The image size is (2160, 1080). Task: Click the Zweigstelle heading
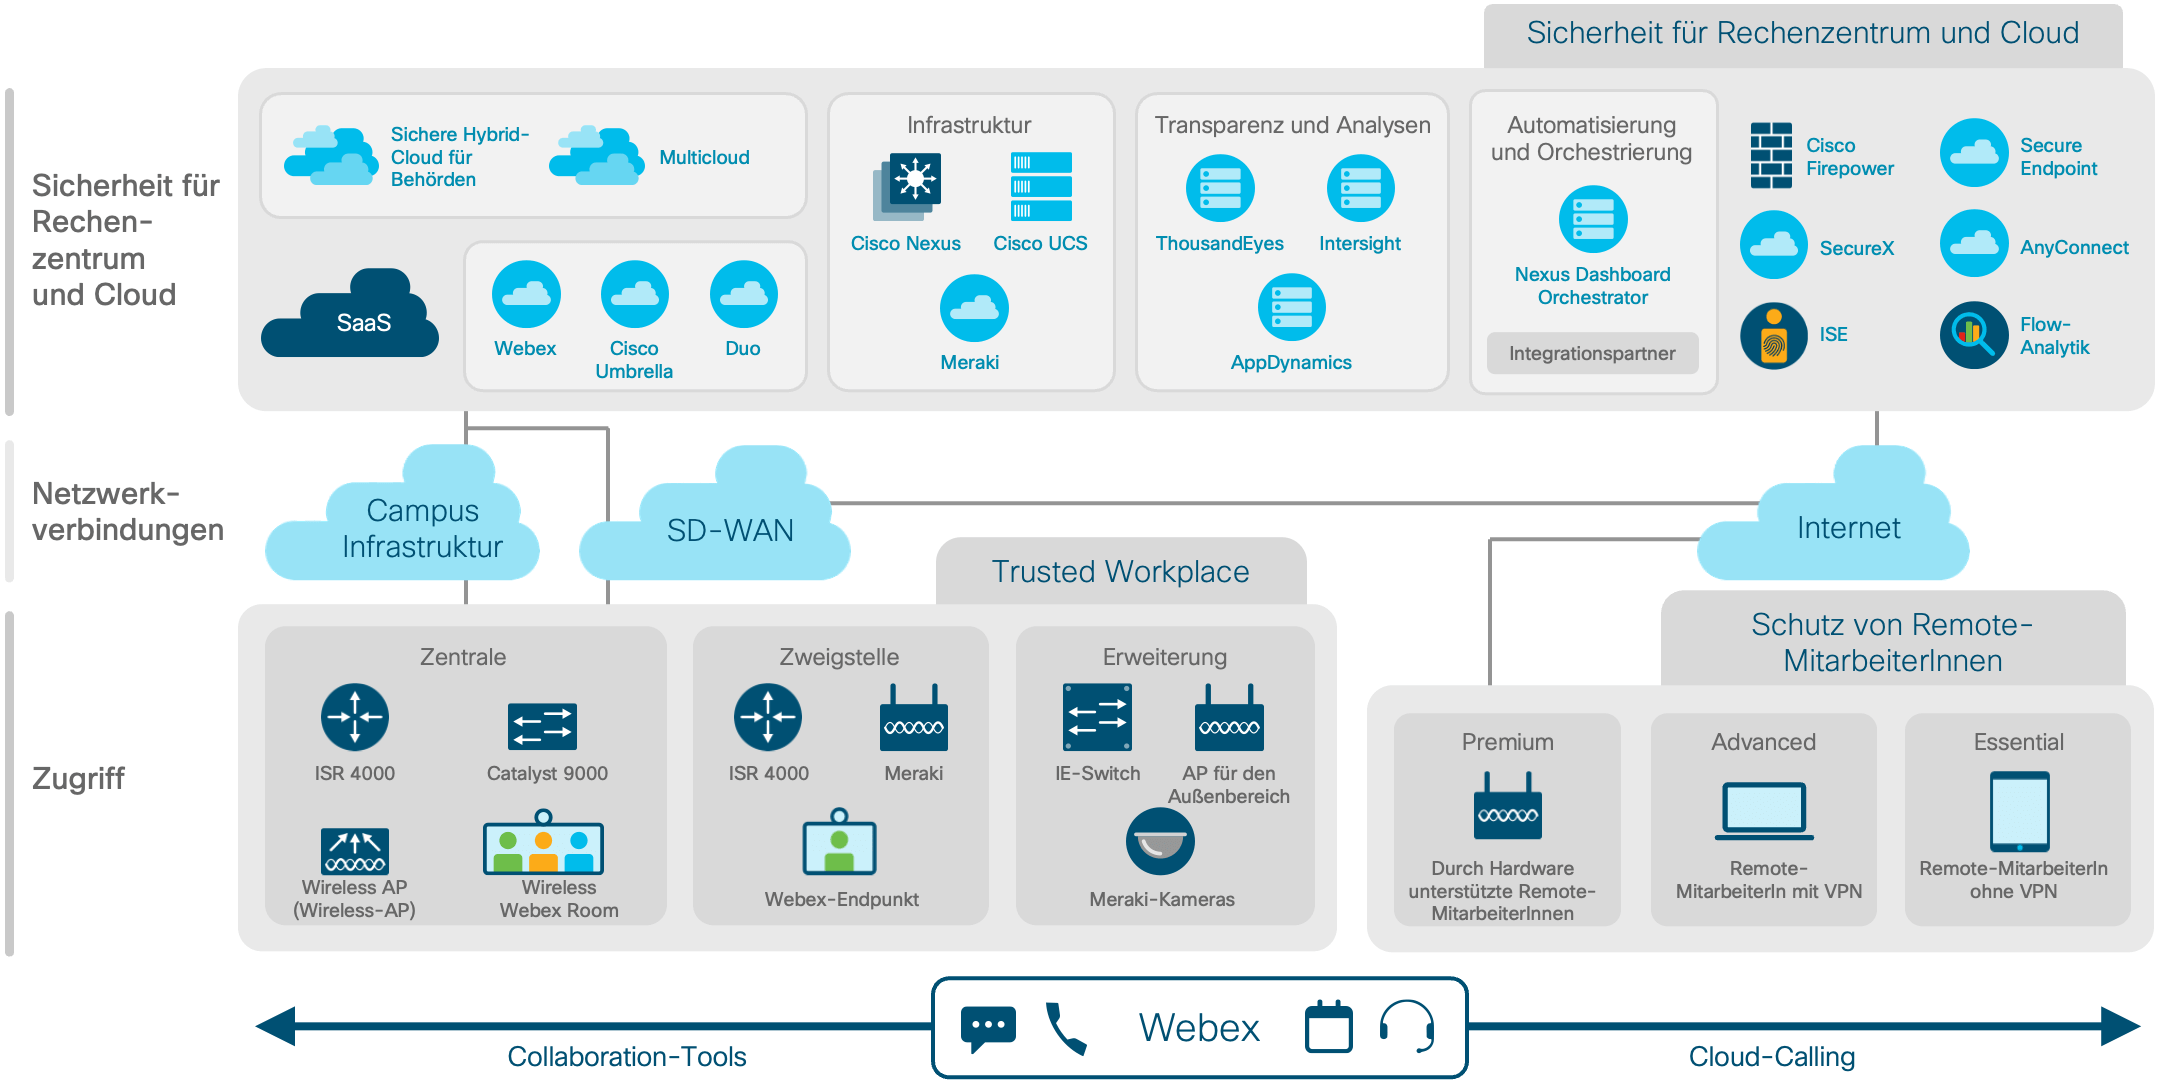click(839, 657)
